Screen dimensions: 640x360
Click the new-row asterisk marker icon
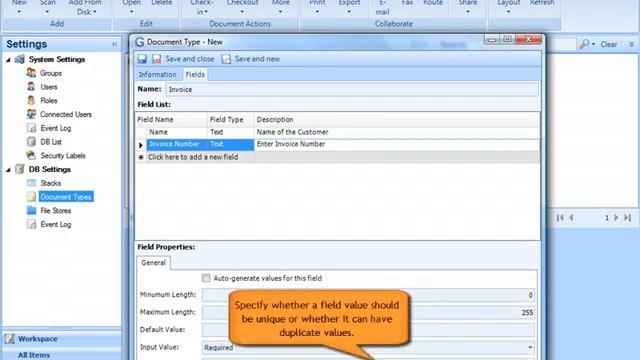tap(141, 157)
